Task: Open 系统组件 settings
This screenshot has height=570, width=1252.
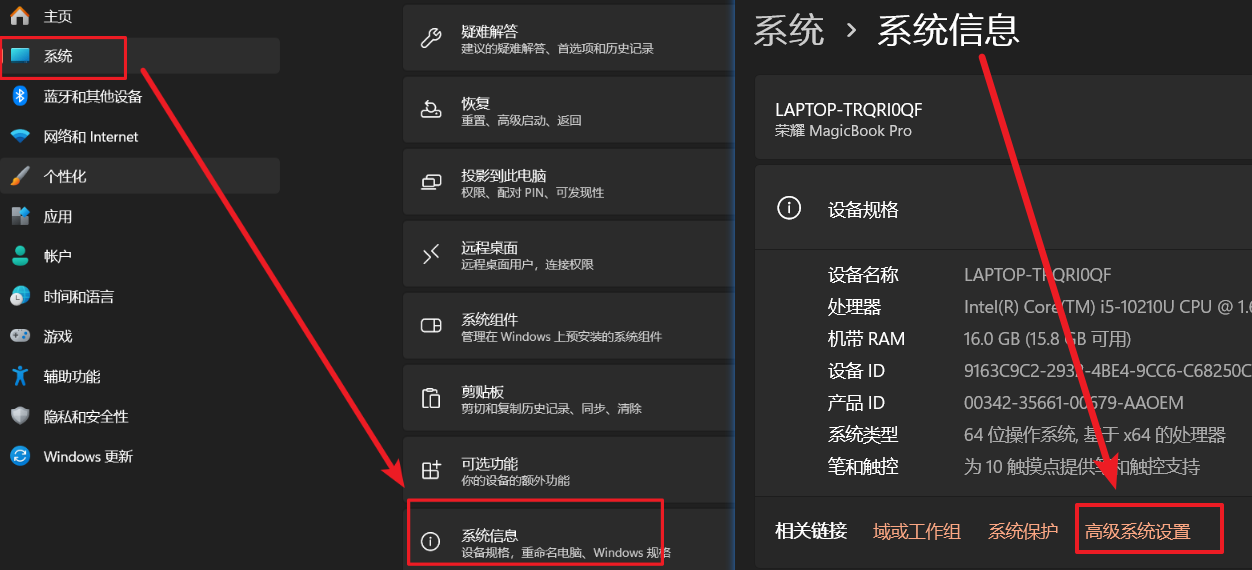Action: pyautogui.click(x=568, y=327)
